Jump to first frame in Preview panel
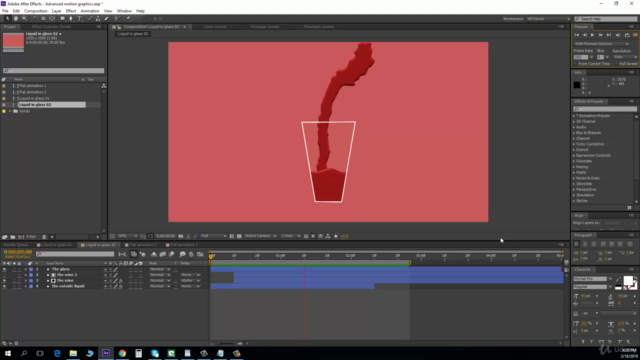Viewport: 640px width, 360px height. pyautogui.click(x=577, y=35)
